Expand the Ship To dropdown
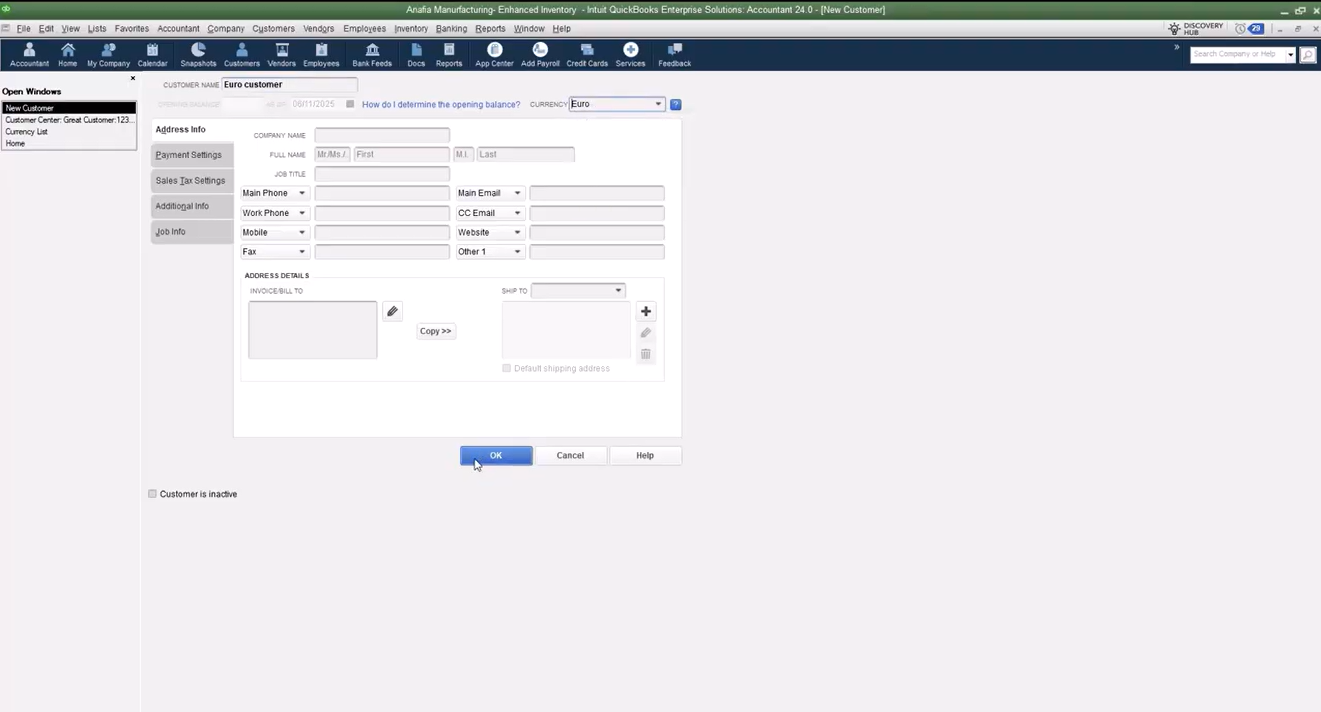This screenshot has width=1321, height=712. click(618, 291)
